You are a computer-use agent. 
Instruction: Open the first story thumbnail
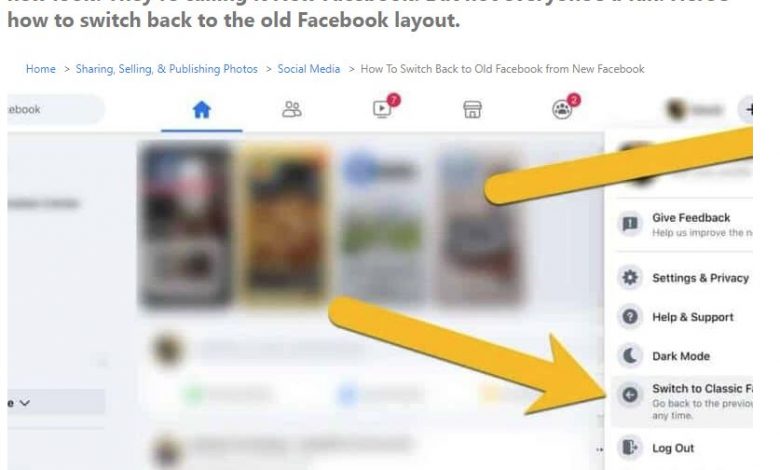[186, 225]
